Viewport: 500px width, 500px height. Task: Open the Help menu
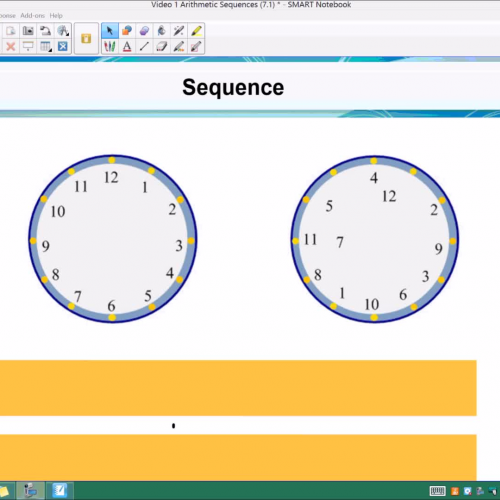[x=56, y=15]
